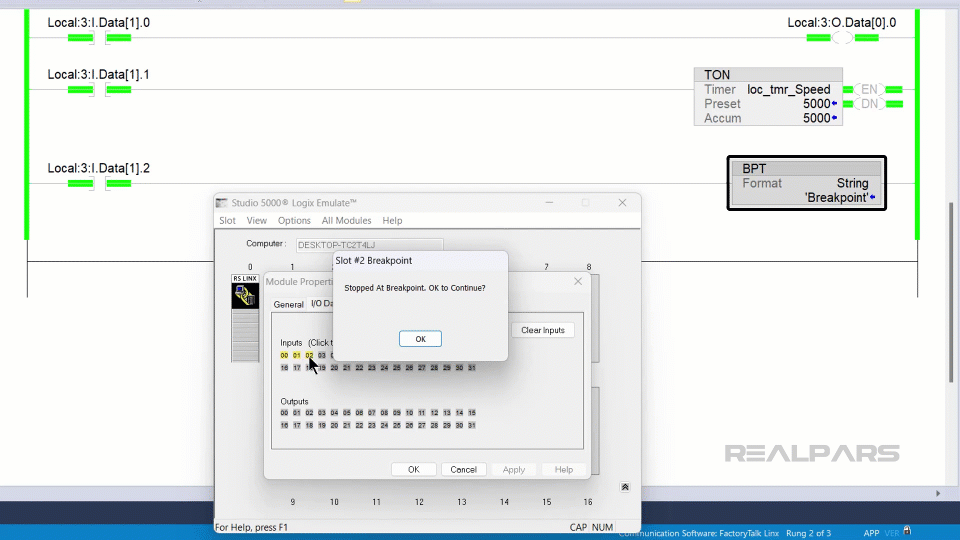Select XIC contact Local:3:I.Data[1].0

pyautogui.click(x=99, y=38)
